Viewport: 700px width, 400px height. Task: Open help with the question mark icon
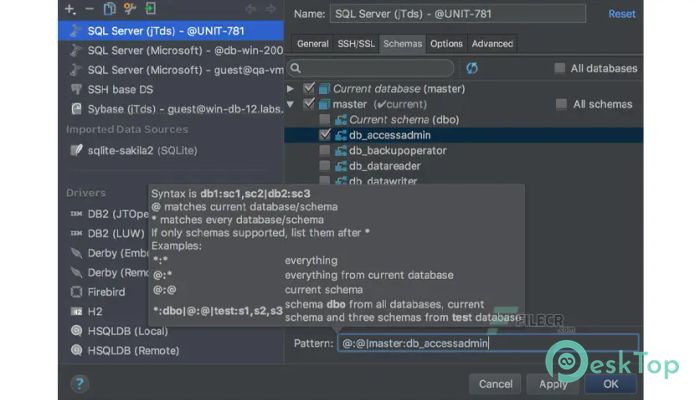click(x=79, y=383)
